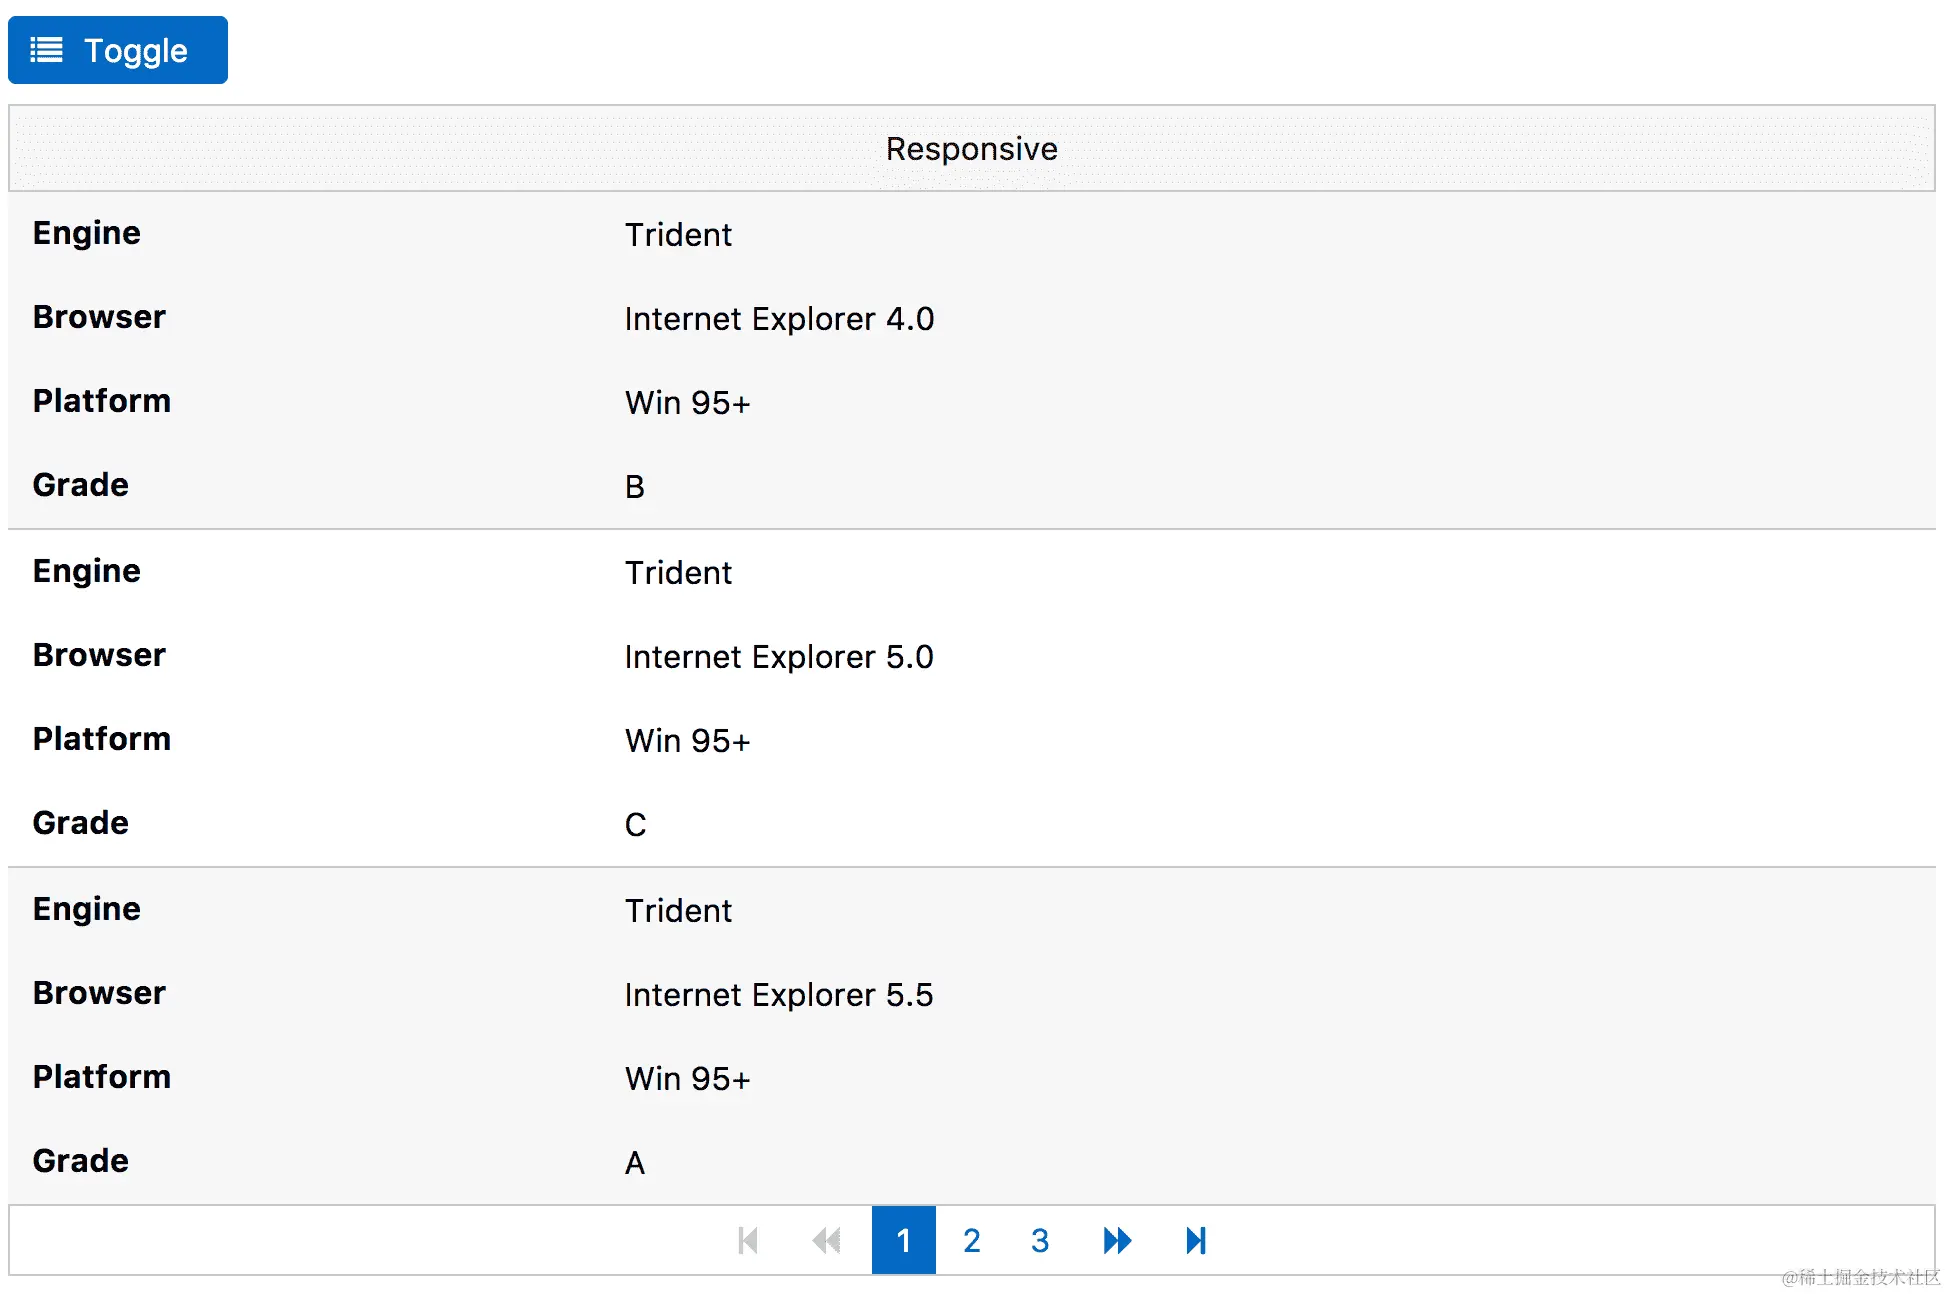Select the Internet Explorer 5.0 cell
The width and height of the screenshot is (1948, 1294).
tap(779, 657)
